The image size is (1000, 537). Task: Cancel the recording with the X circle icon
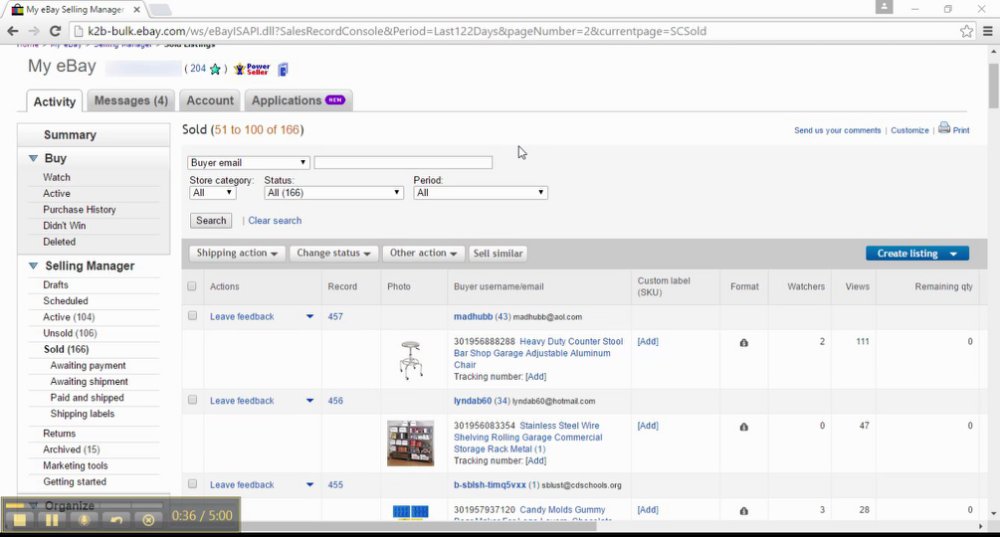coord(148,520)
